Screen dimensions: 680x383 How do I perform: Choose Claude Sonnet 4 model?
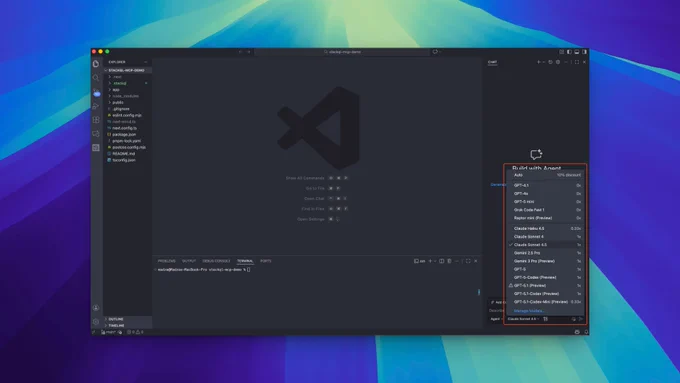coord(546,237)
